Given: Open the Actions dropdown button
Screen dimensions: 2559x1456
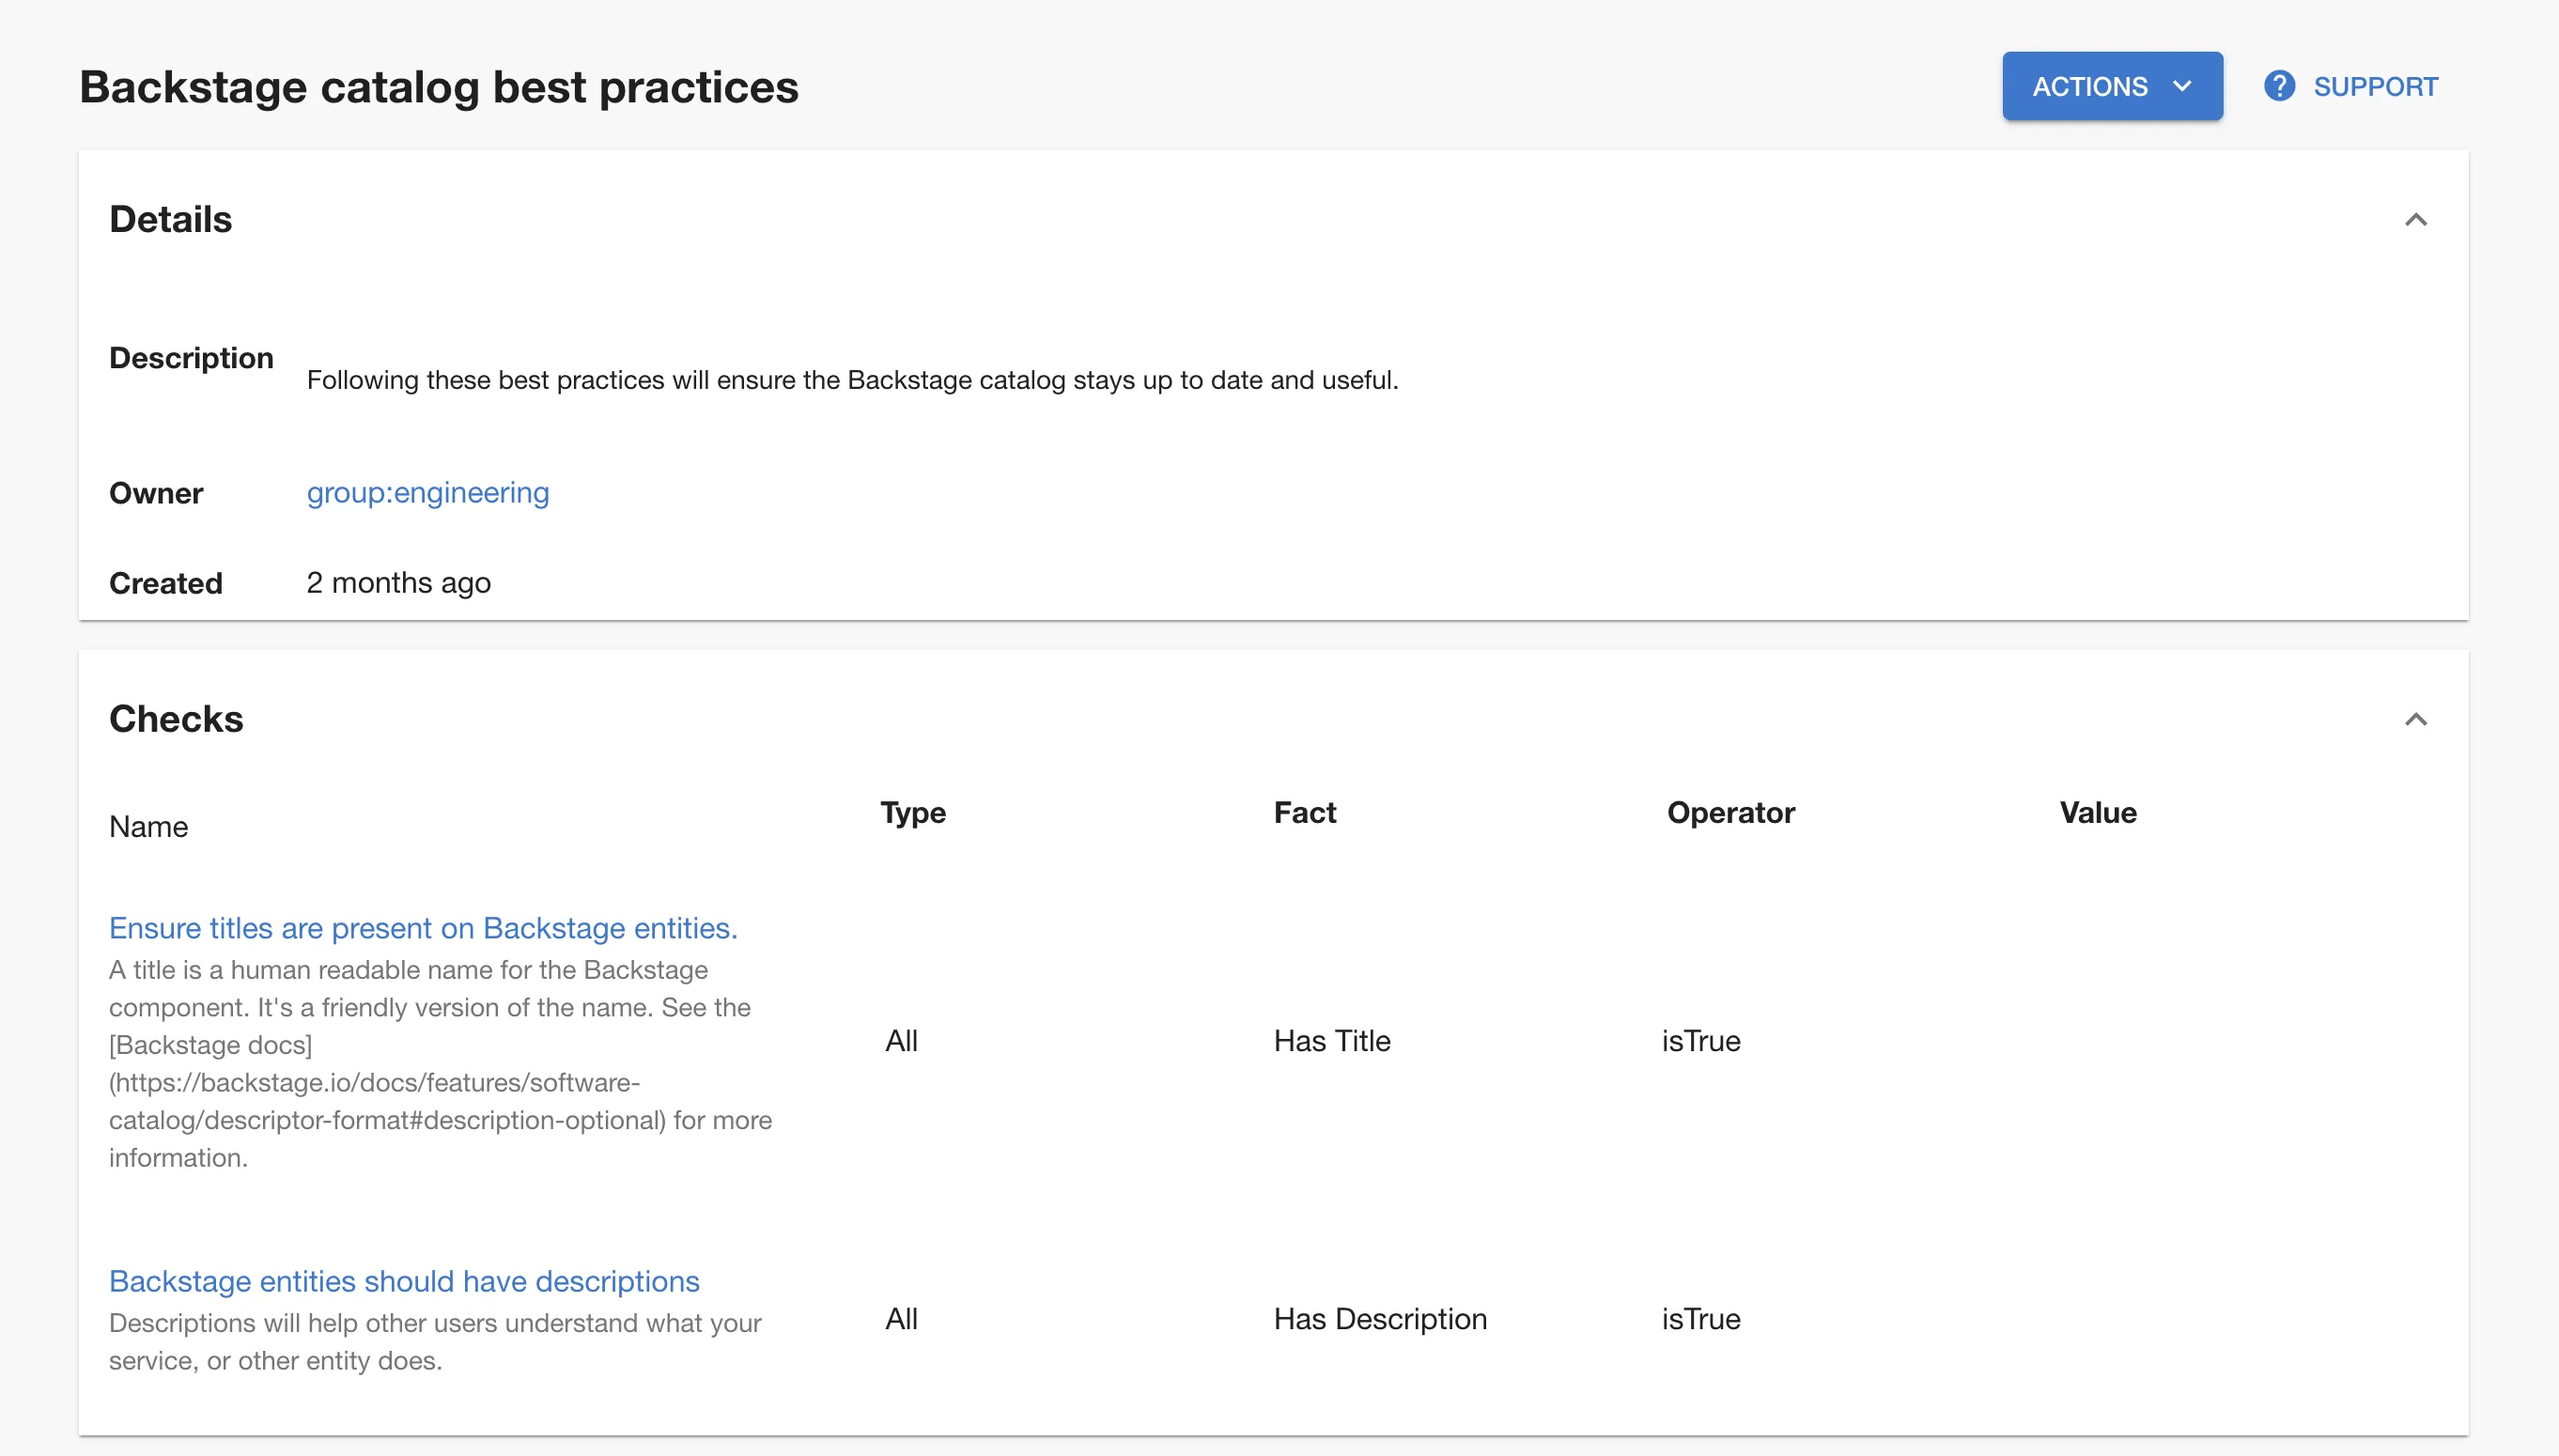Looking at the screenshot, I should click(2110, 87).
